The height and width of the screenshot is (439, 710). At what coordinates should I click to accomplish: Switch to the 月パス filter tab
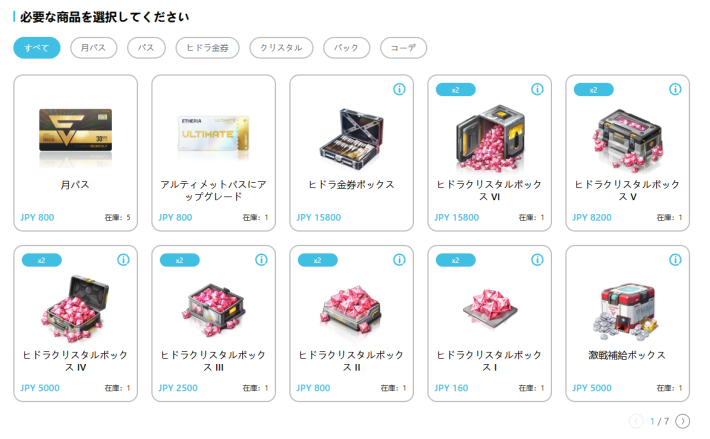tap(93, 48)
